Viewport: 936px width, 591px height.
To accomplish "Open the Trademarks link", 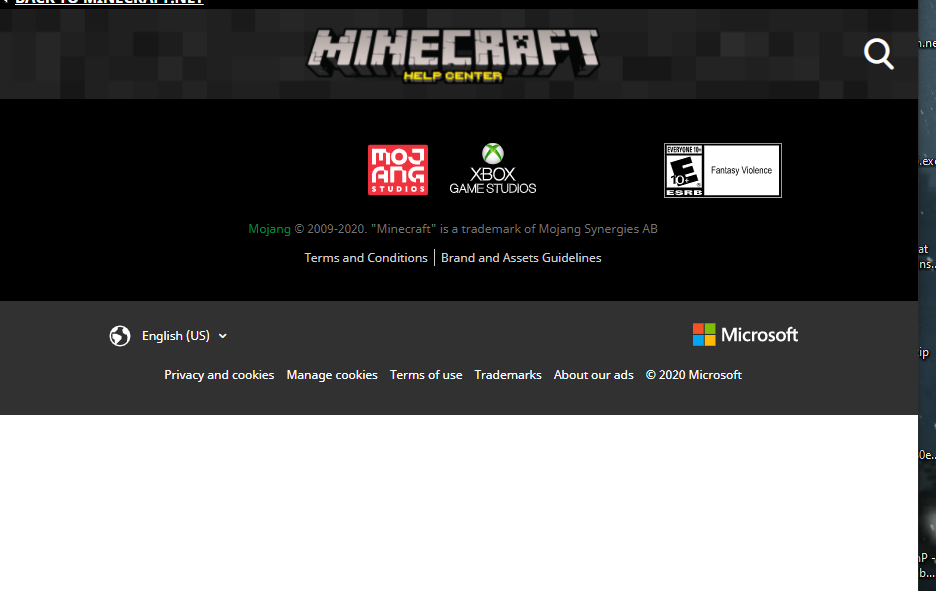I will click(508, 375).
